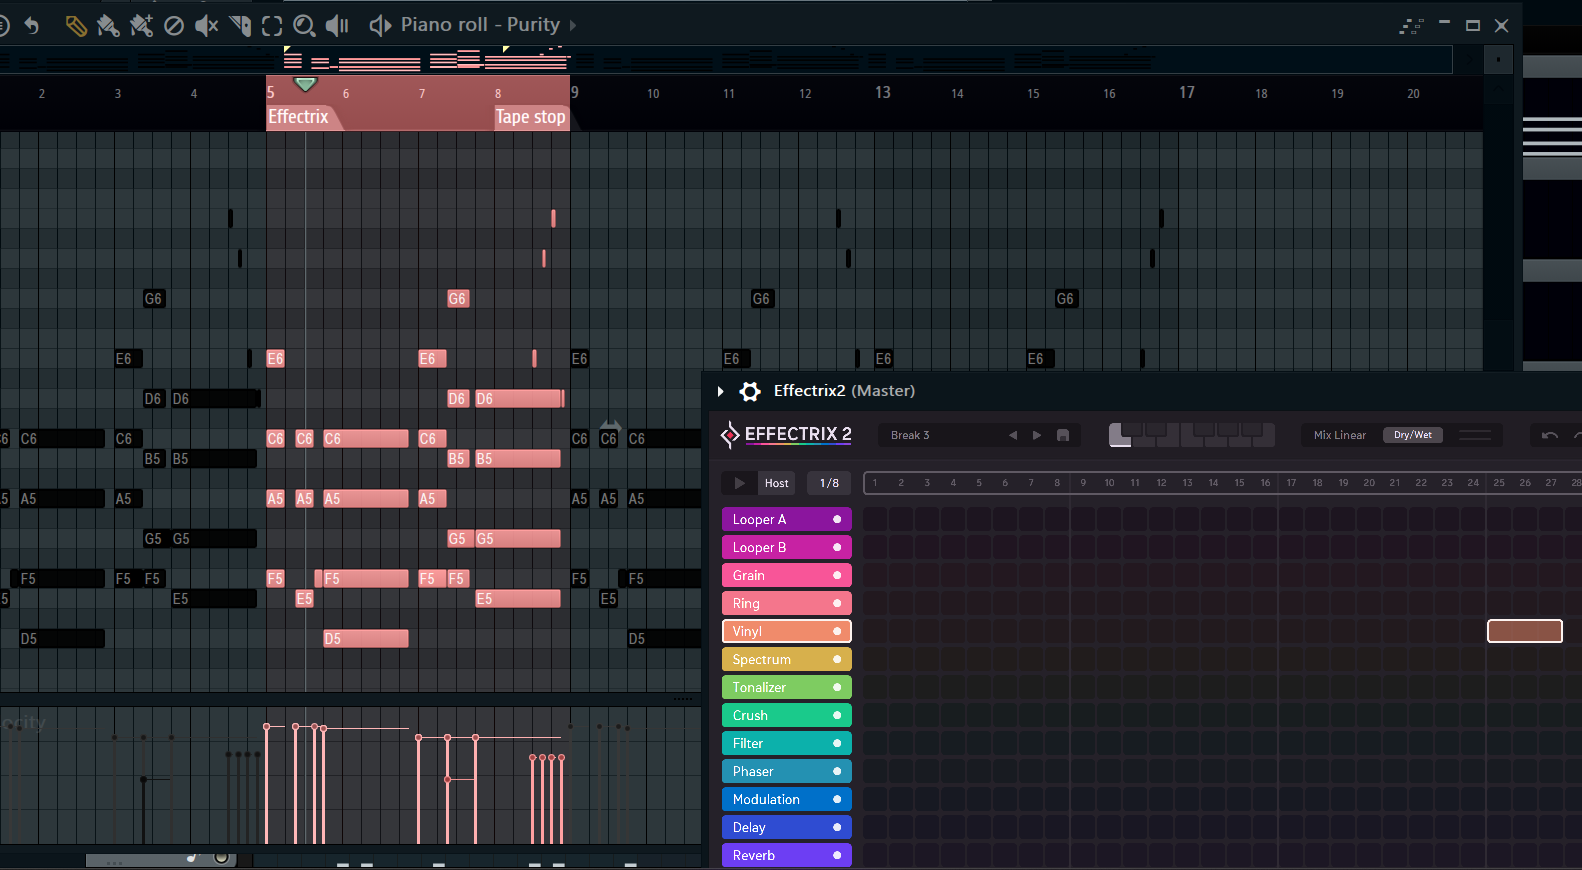This screenshot has height=870, width=1582.
Task: Toggle Looper A effect dot
Action: (x=837, y=519)
